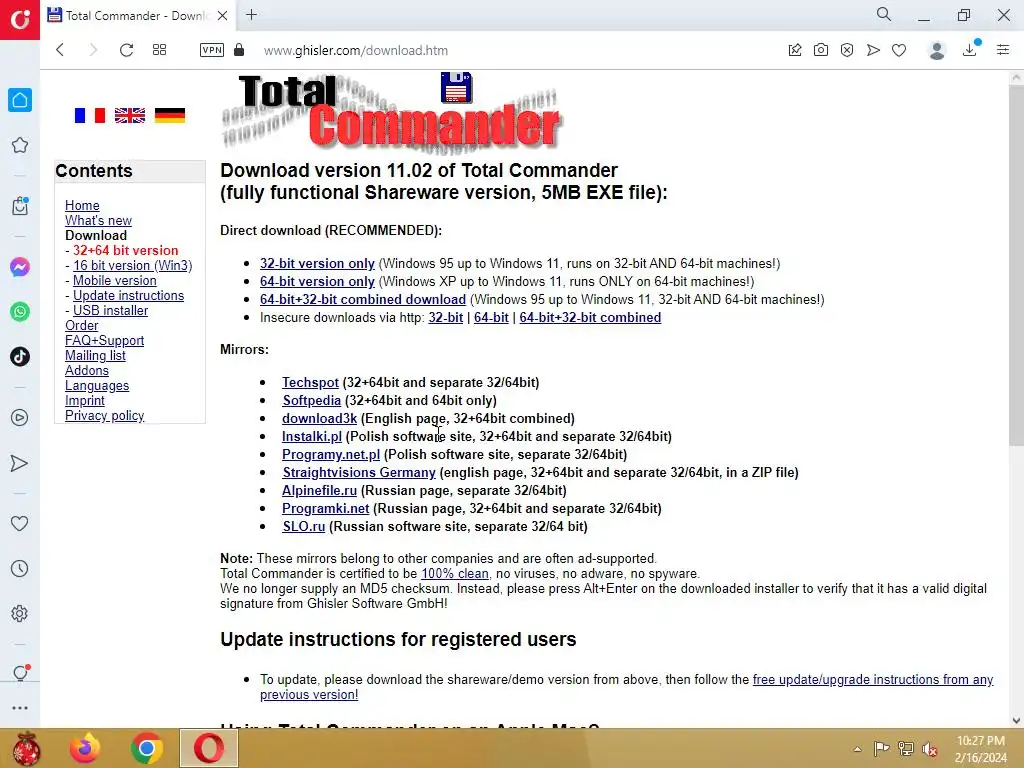This screenshot has height=768, width=1024.
Task: Download the 64-bit version only
Action: pos(317,281)
